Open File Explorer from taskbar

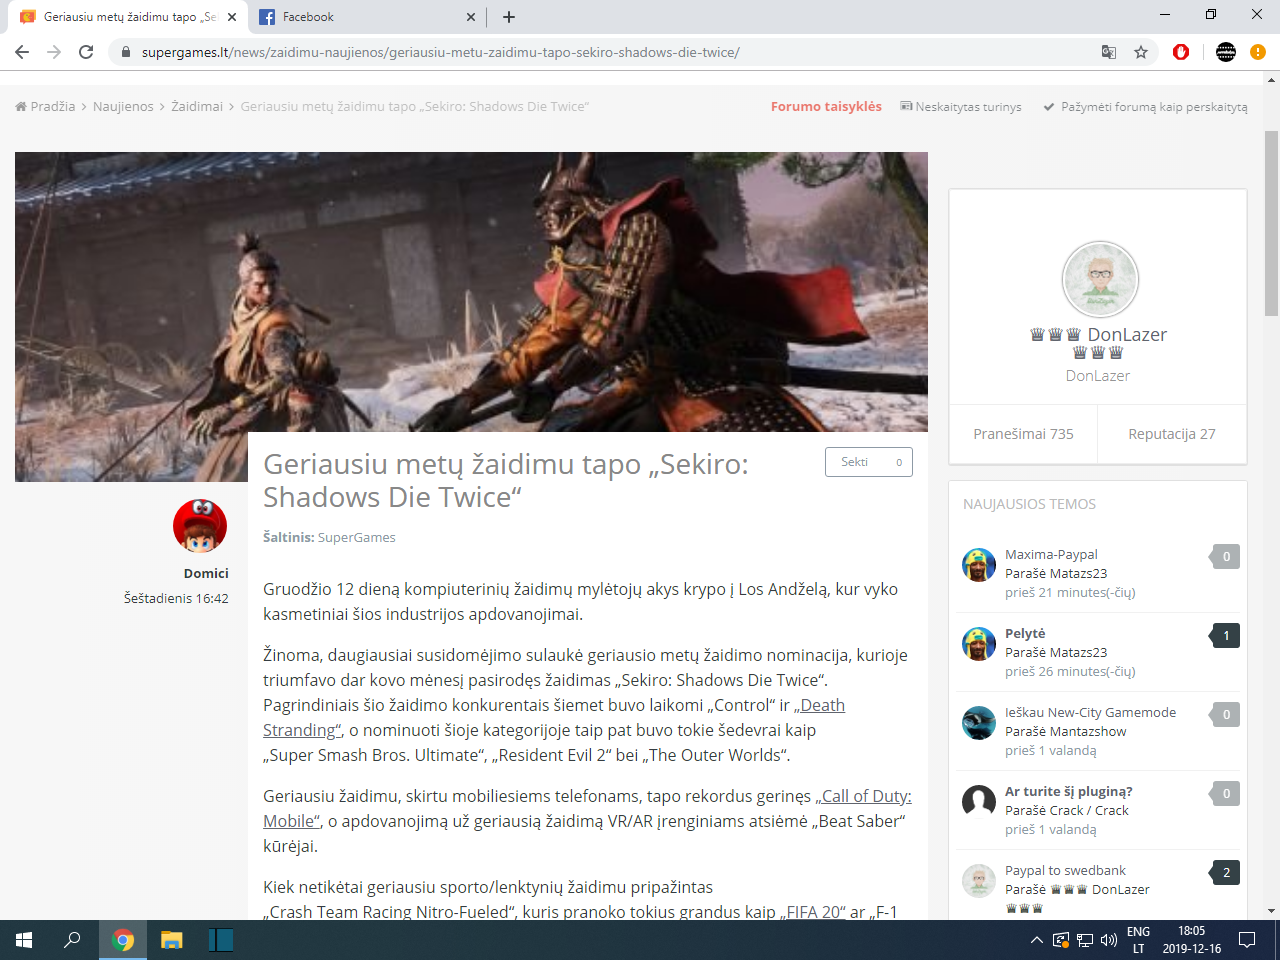[x=172, y=940]
